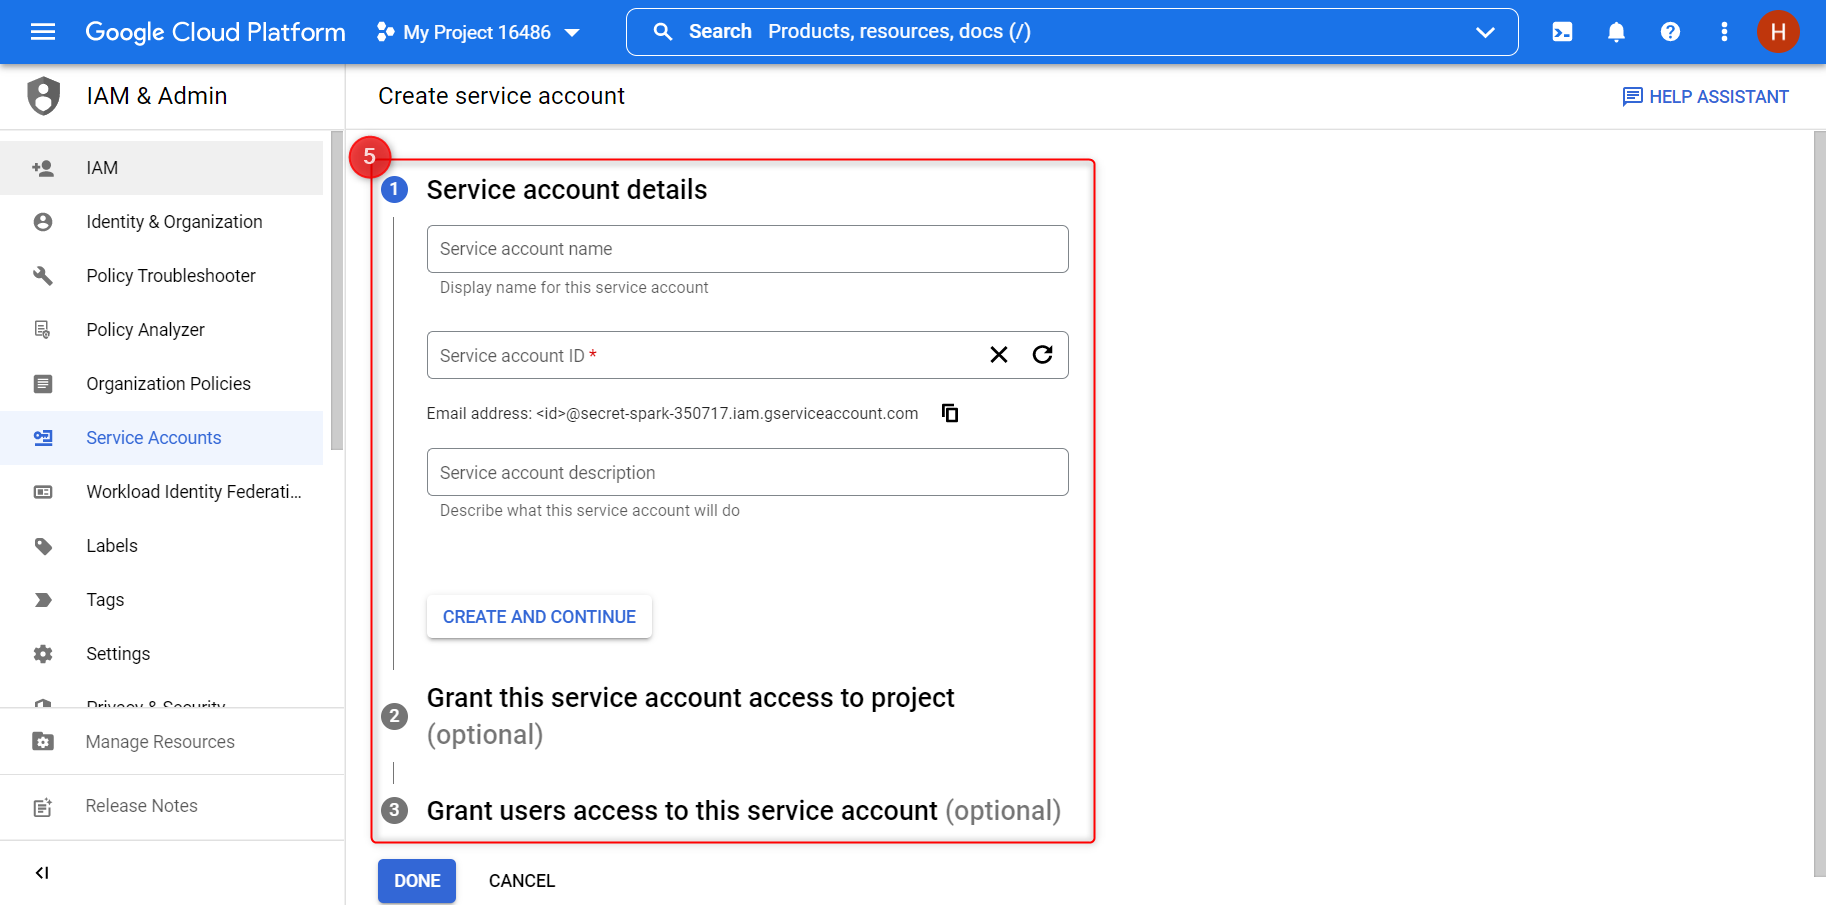
Task: Open Release Notes from the sidebar
Action: (x=141, y=805)
